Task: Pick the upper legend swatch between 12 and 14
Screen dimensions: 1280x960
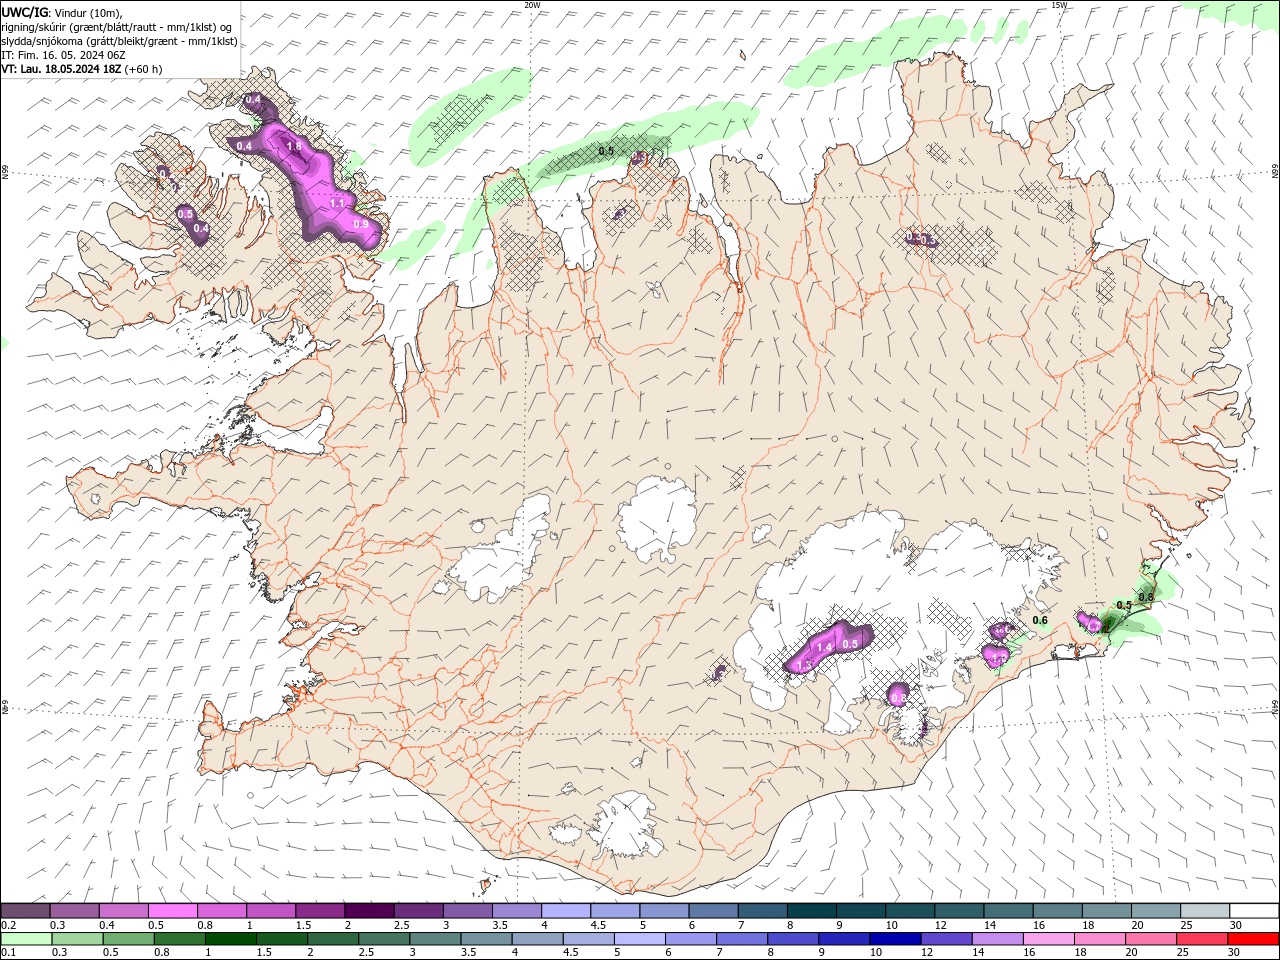Action: (957, 911)
